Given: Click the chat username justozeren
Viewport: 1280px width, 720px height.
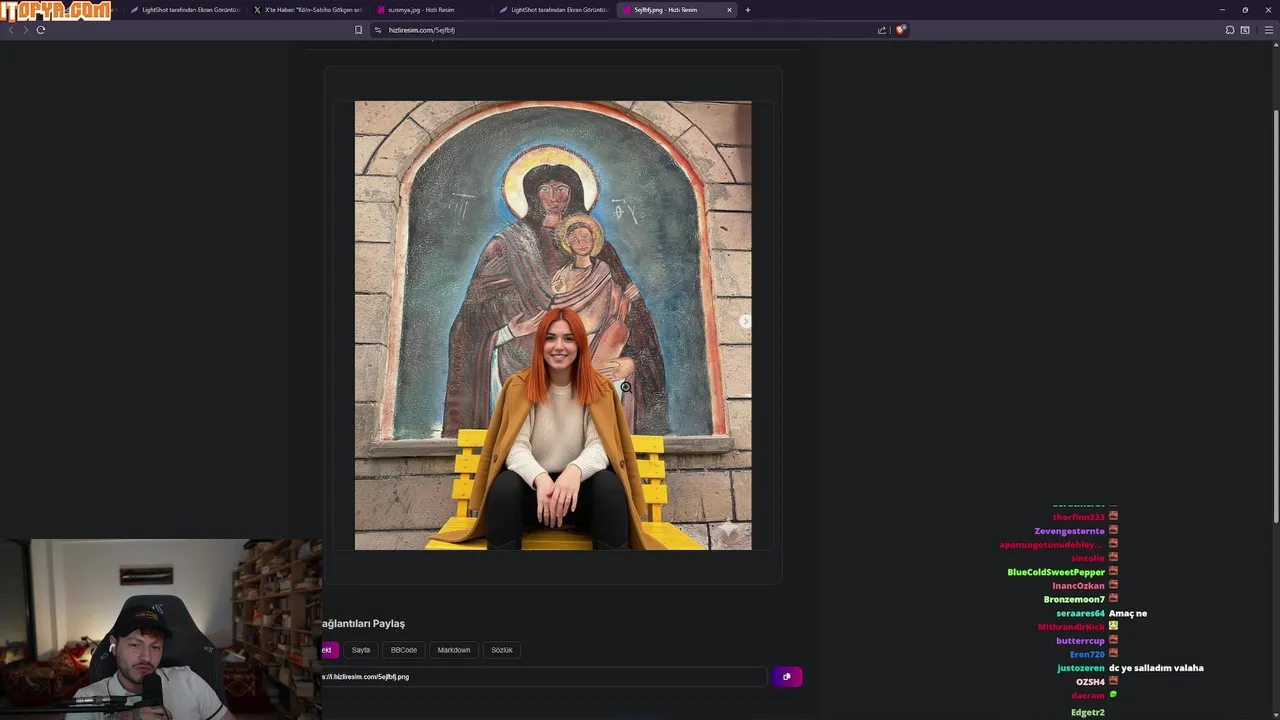Looking at the screenshot, I should click(x=1081, y=668).
